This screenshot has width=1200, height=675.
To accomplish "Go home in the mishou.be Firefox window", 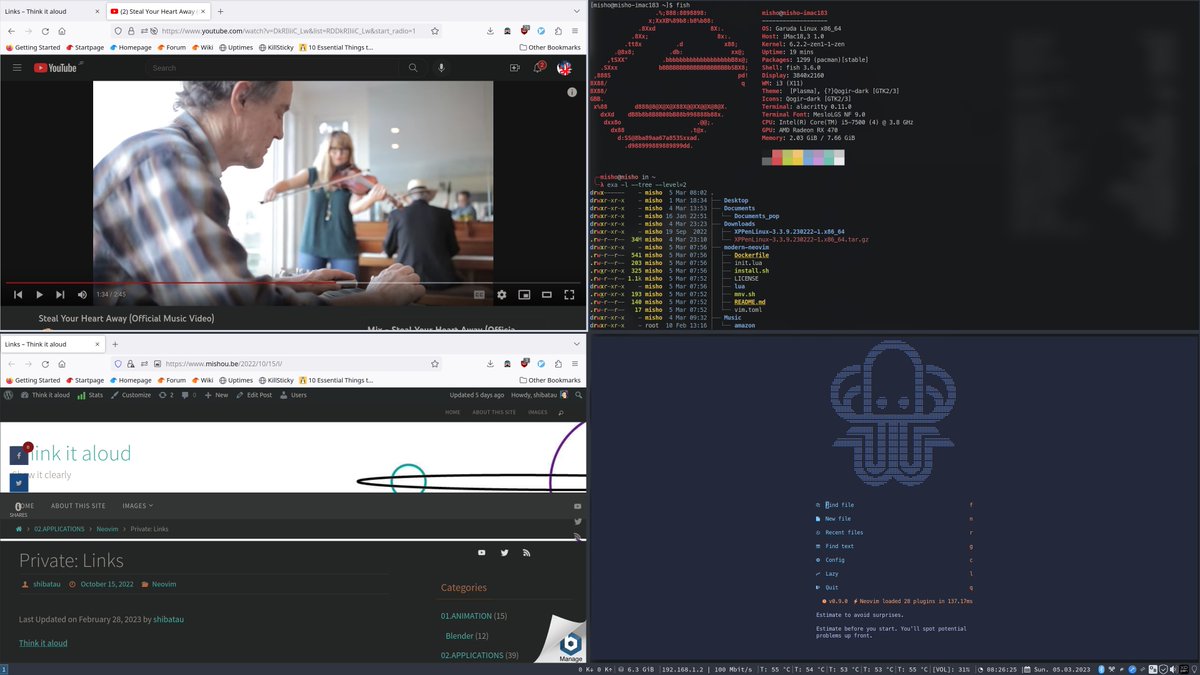I will 61,364.
